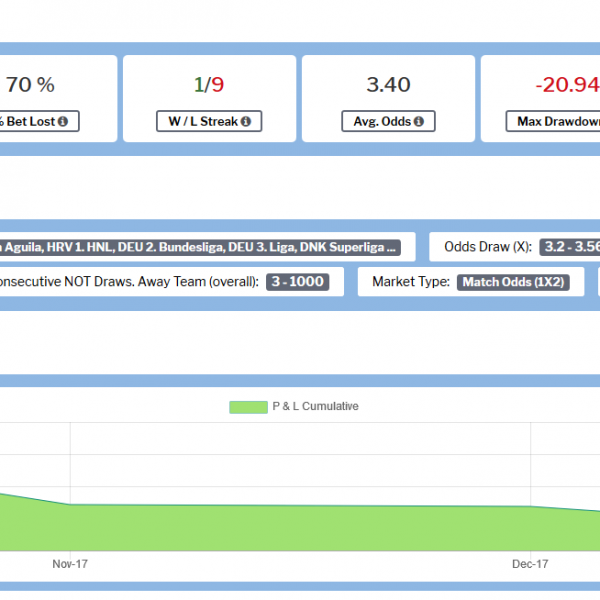
Task: Click the 1/9 streak value
Action: (x=209, y=85)
